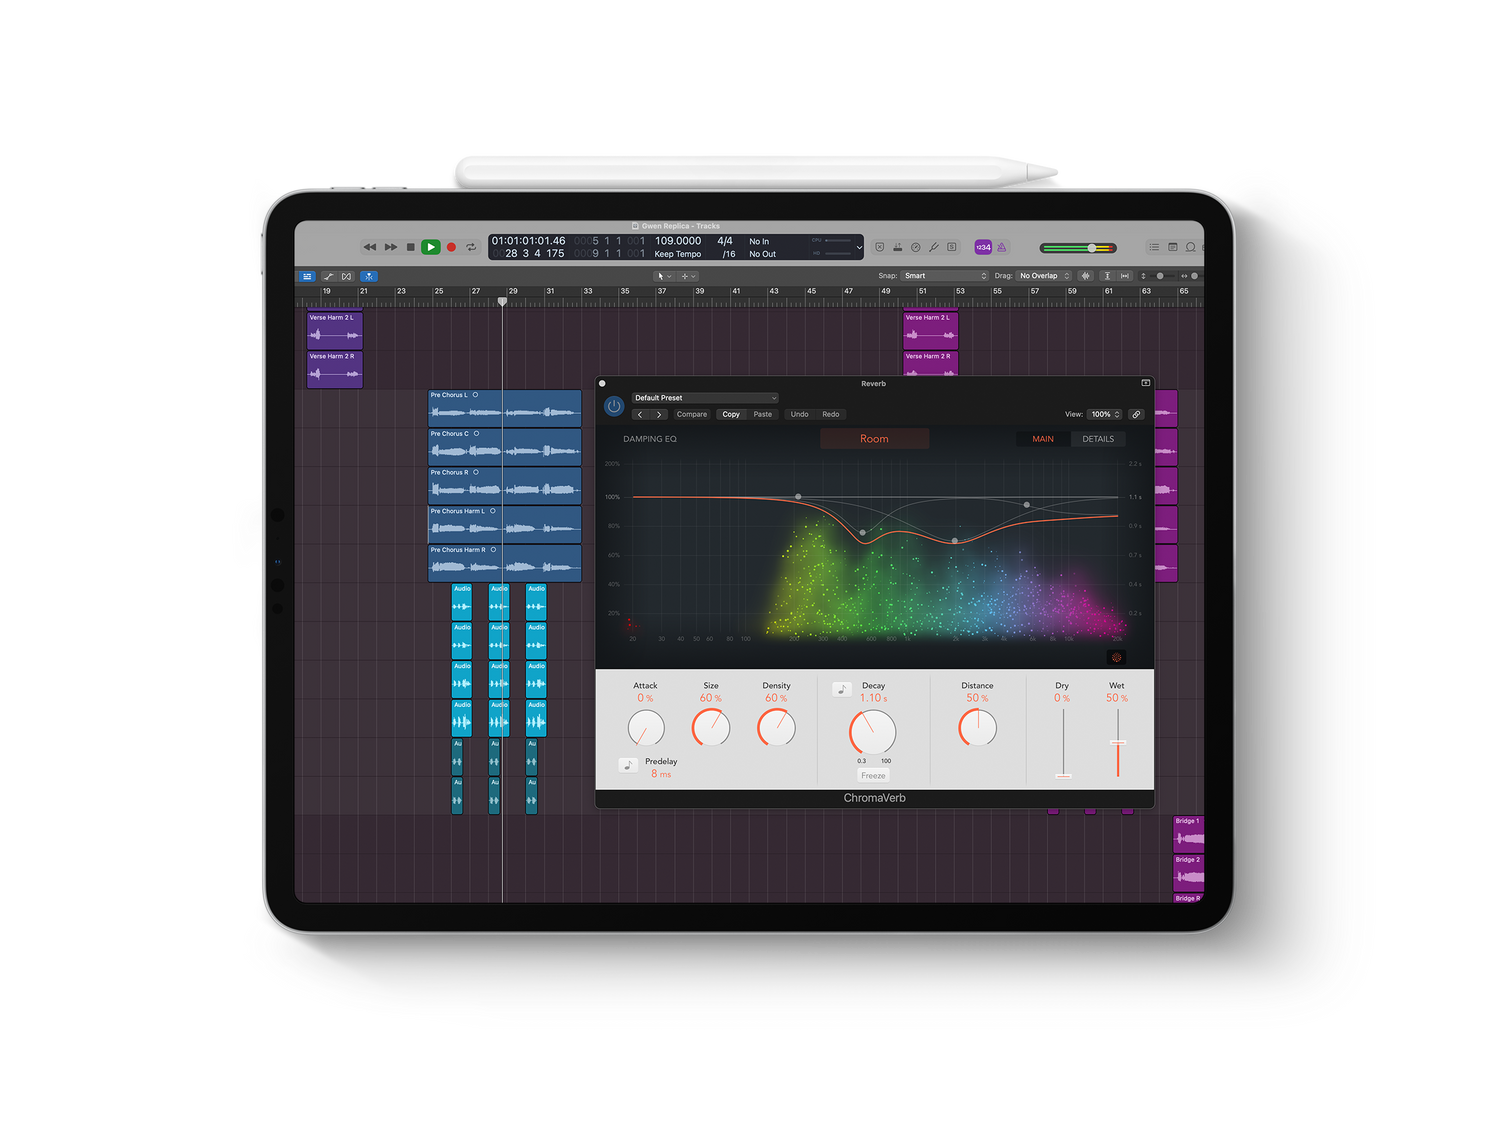Select the Pre Chorus L audio region
This screenshot has width=1500, height=1125.
(x=504, y=408)
